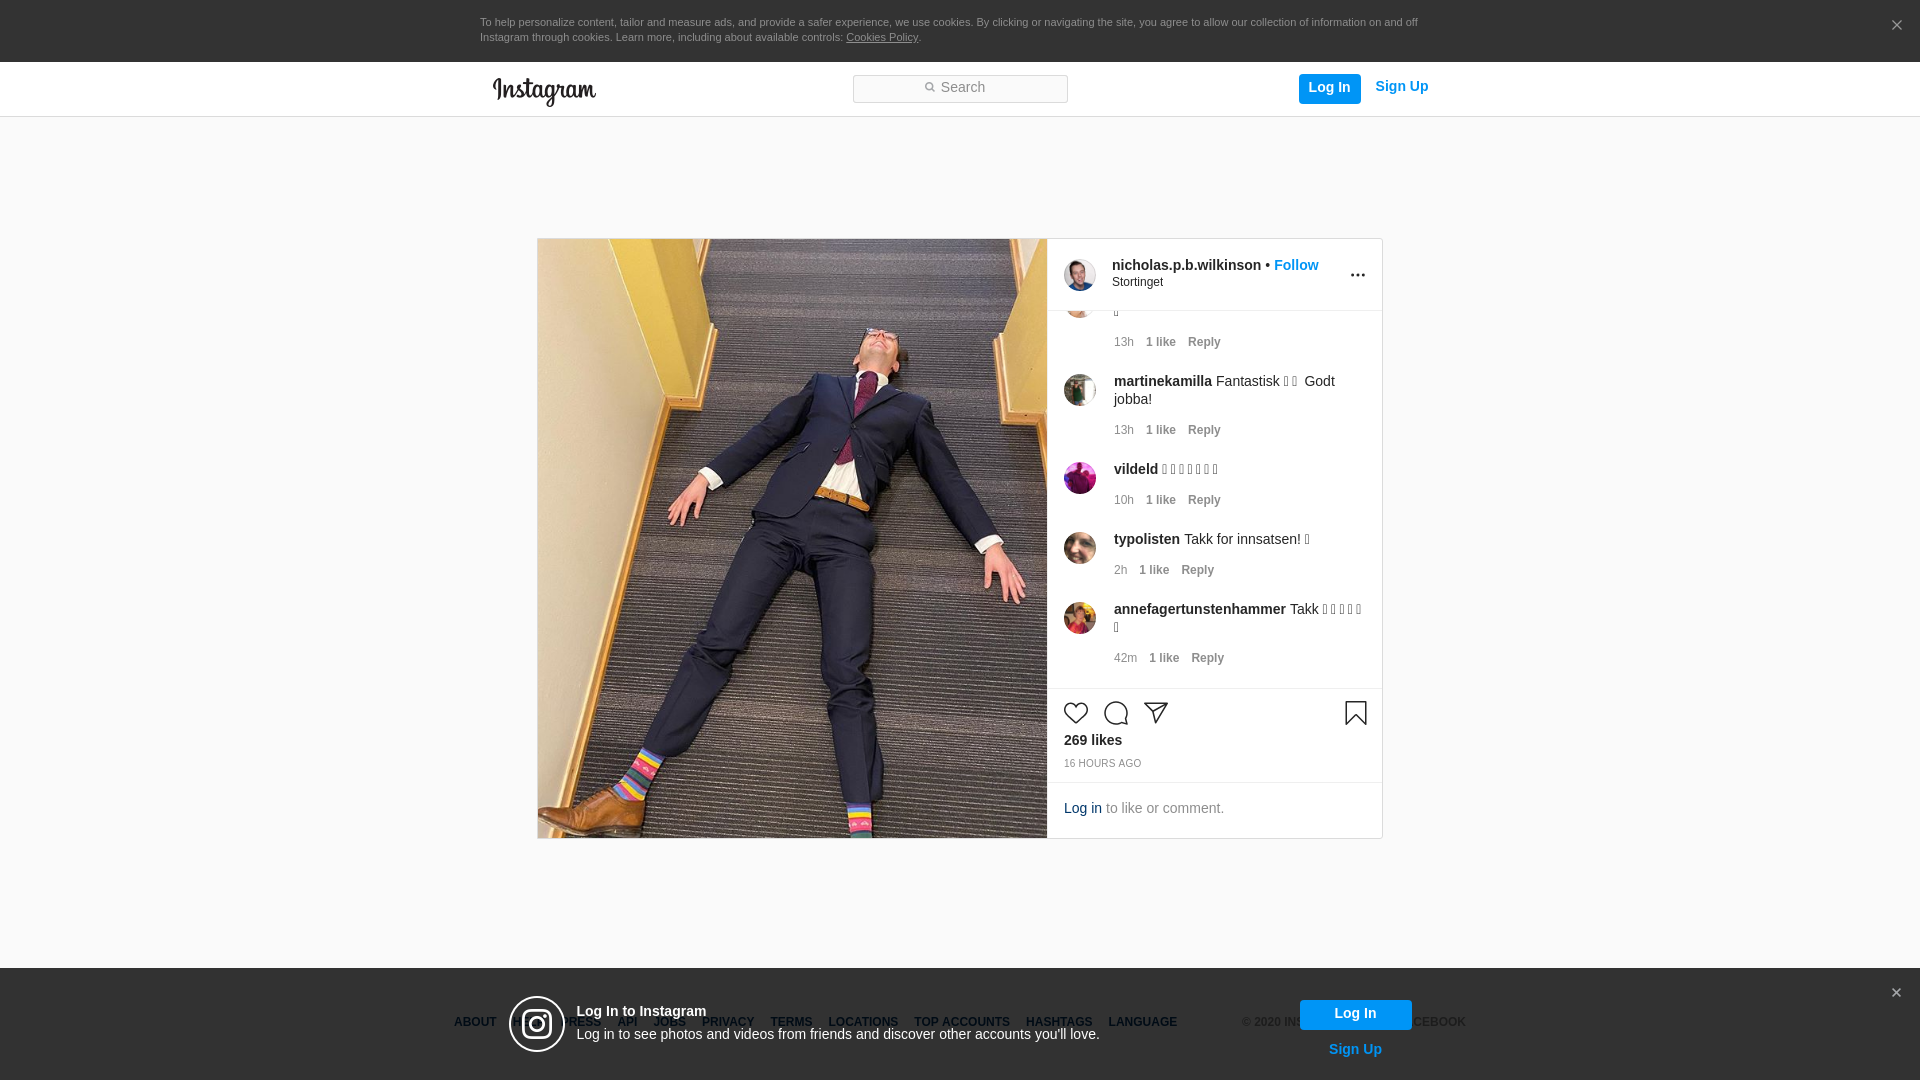Click the comment speech bubble icon
This screenshot has height=1080, width=1920.
point(1116,713)
